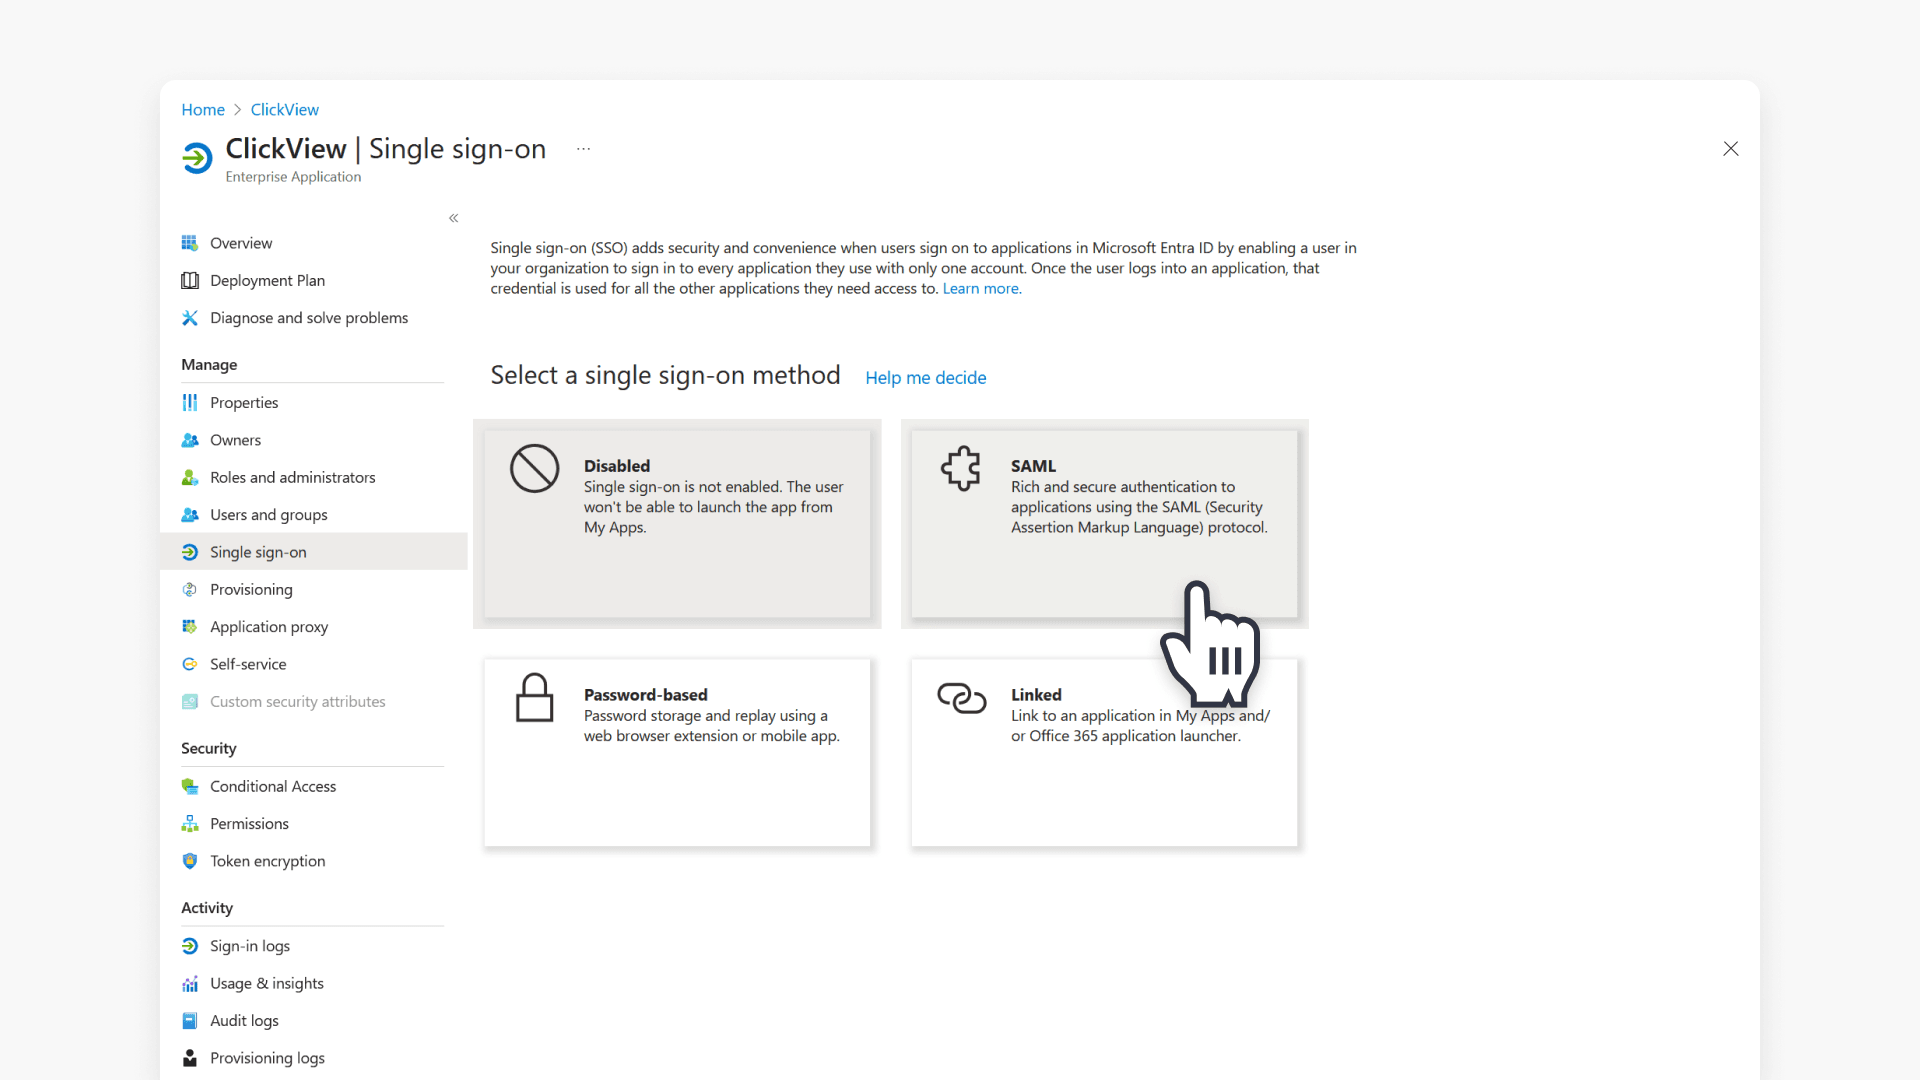
Task: Click the Overview grid icon in sidebar
Action: point(190,243)
